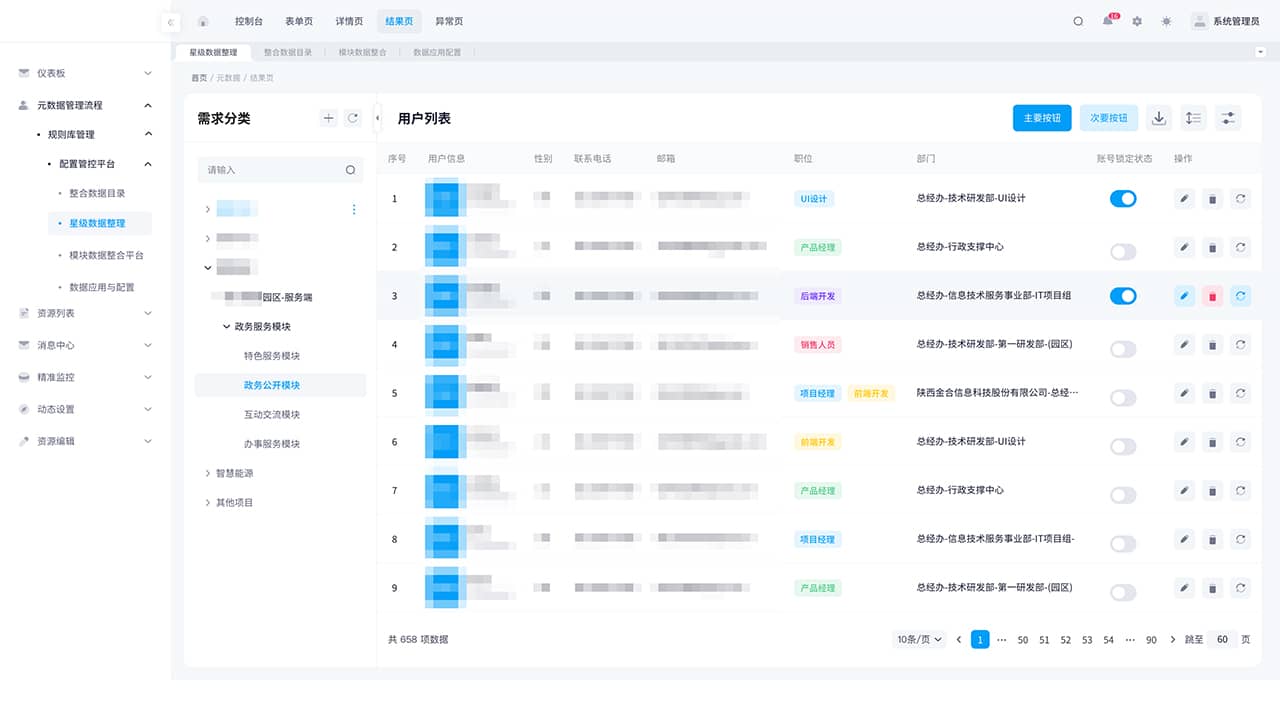The width and height of the screenshot is (1280, 720).
Task: Click the 主要按钮 primary button
Action: point(1042,118)
